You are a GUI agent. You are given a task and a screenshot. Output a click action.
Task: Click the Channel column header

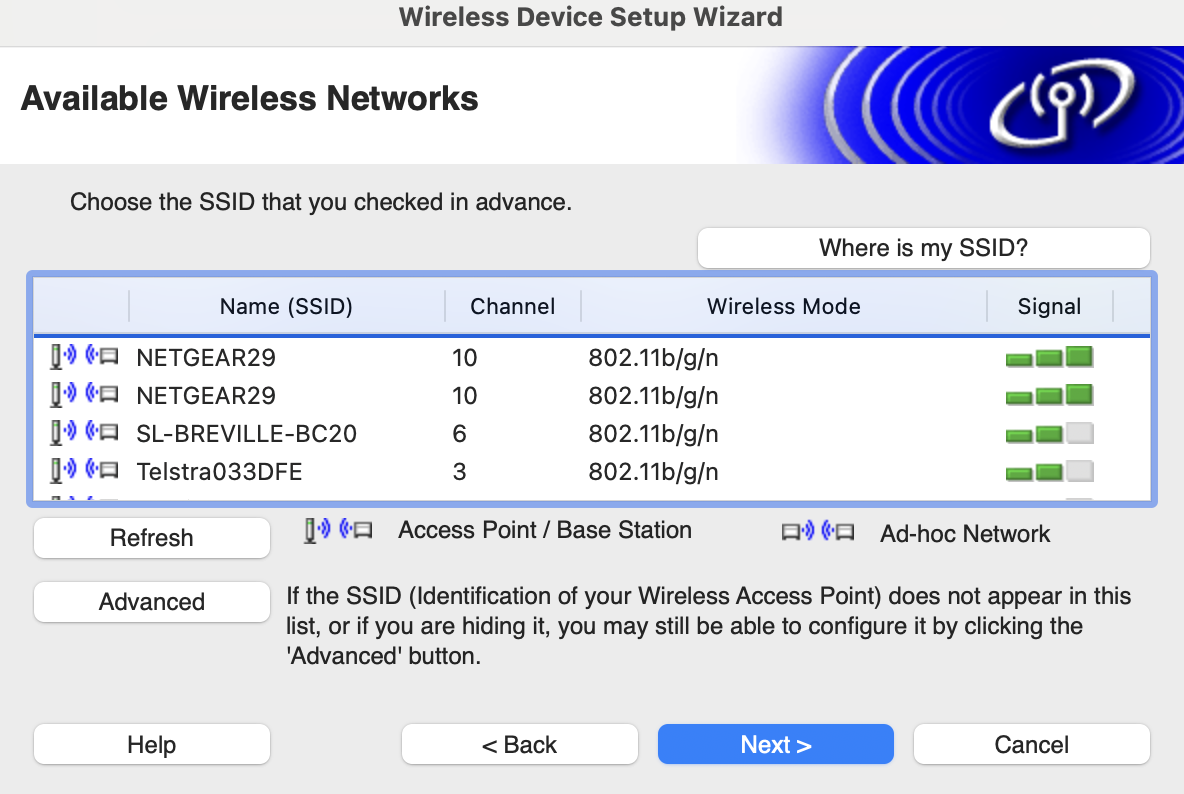(x=511, y=306)
